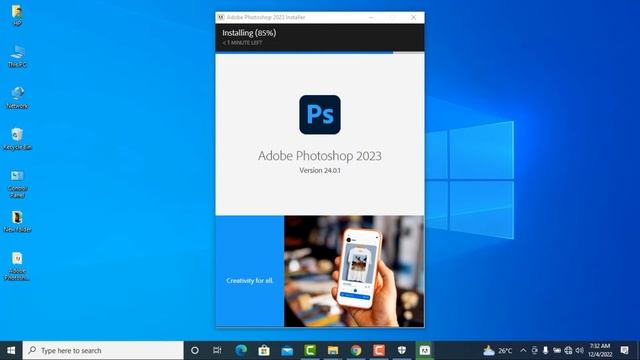The width and height of the screenshot is (640, 360).
Task: Click the microphone tray icon
Action: click(545, 350)
